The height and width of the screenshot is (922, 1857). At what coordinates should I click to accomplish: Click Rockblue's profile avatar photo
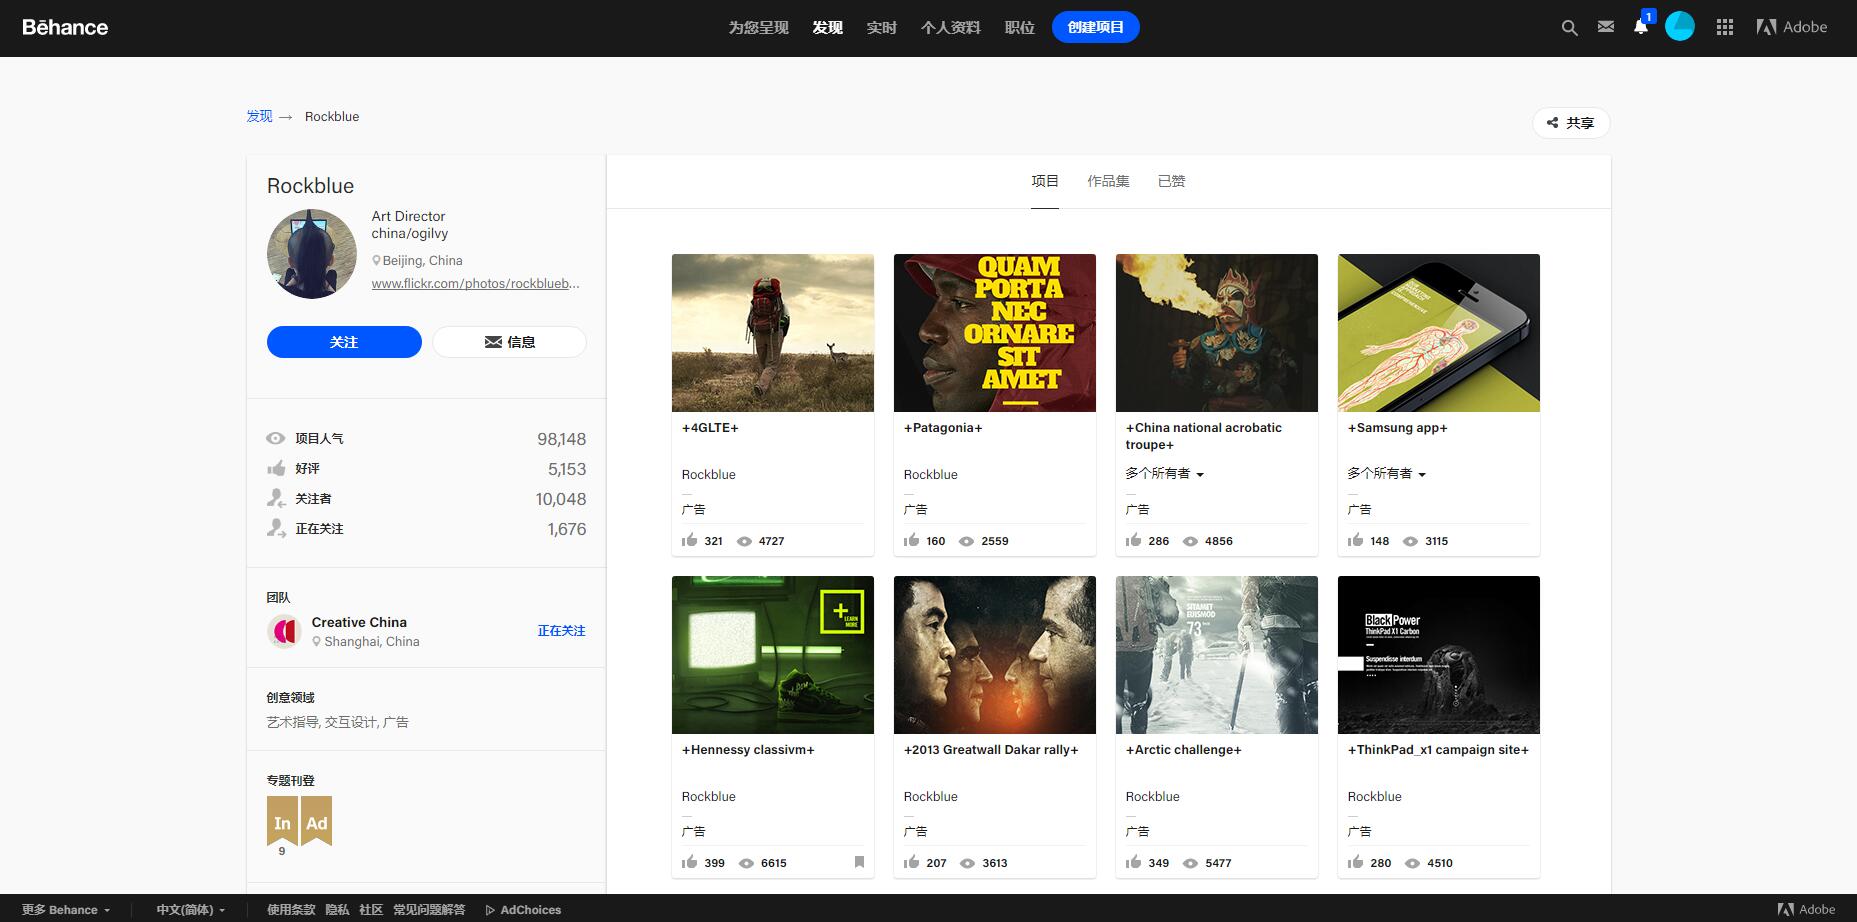(312, 254)
